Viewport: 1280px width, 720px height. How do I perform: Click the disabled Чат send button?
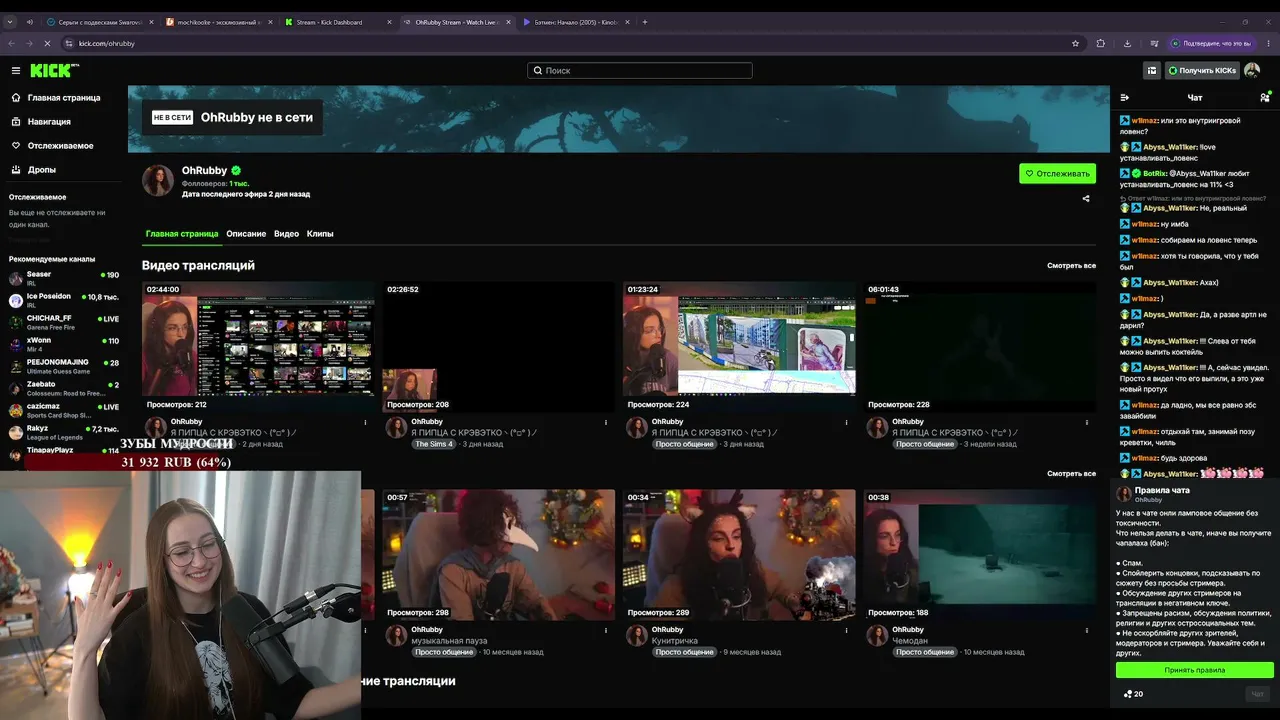(x=1258, y=693)
